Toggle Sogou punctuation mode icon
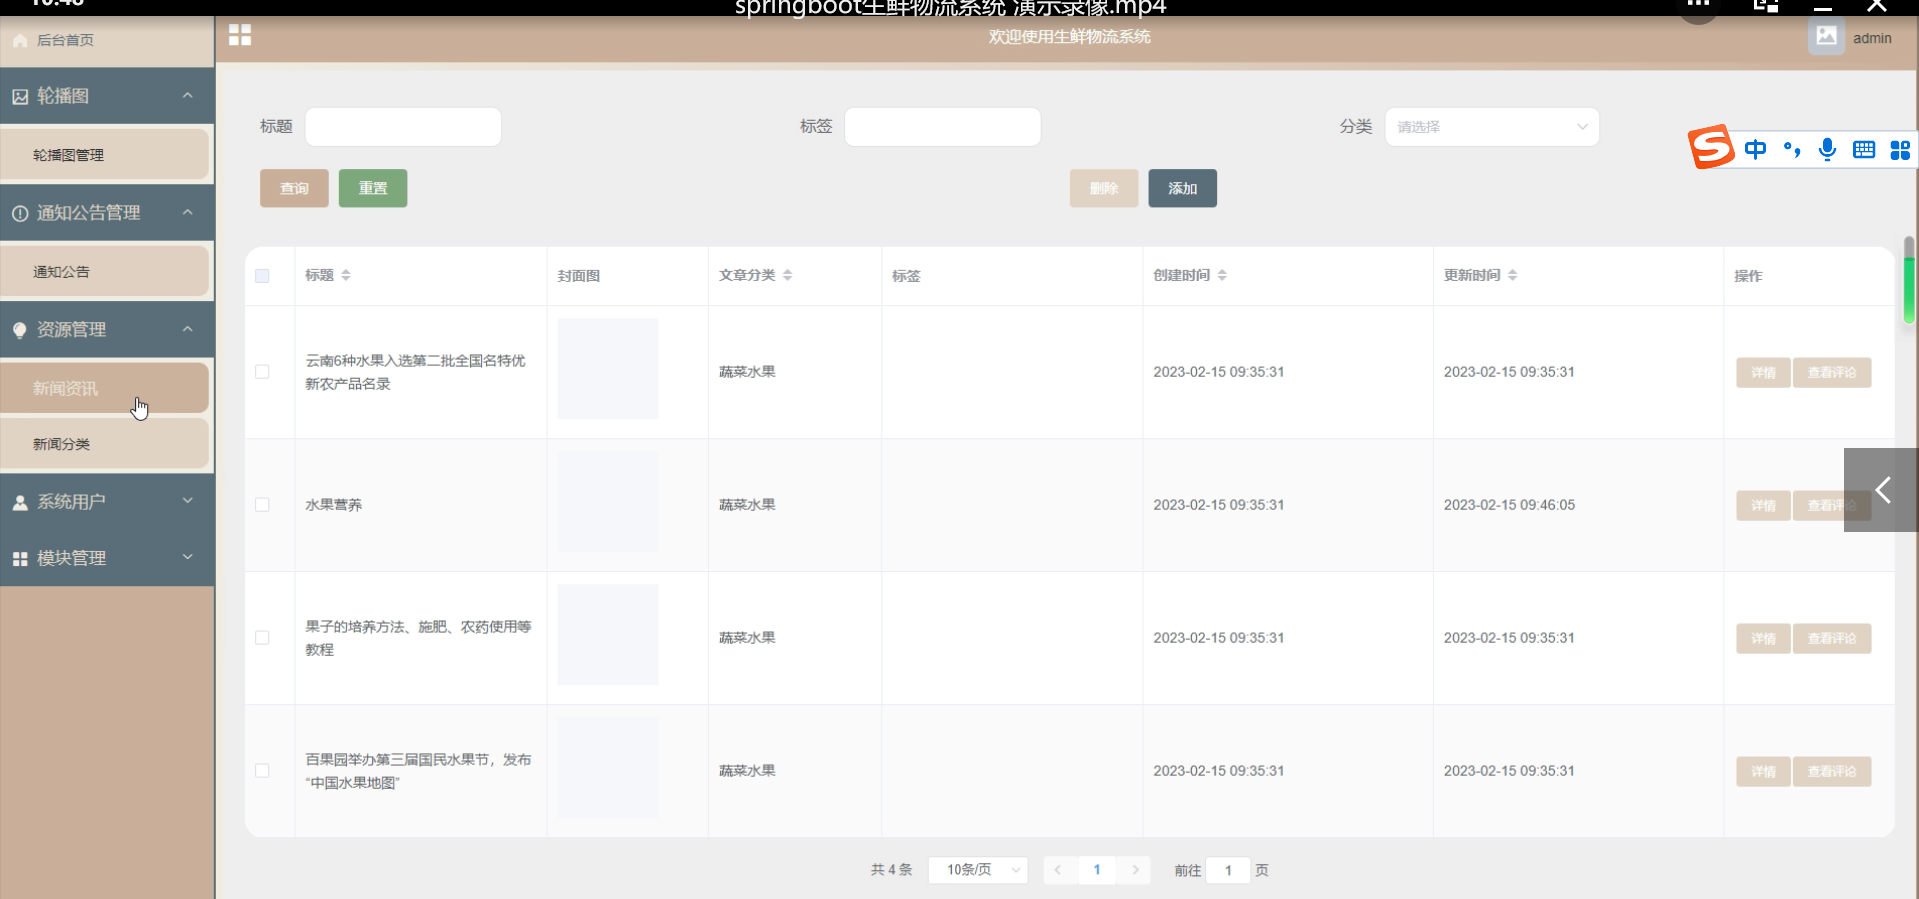 (1792, 150)
